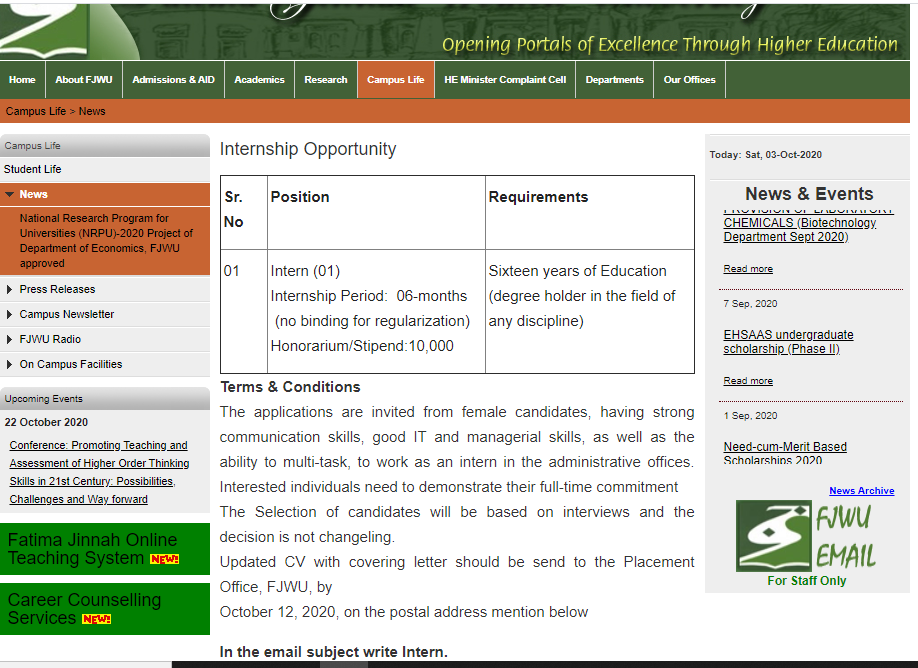
Task: Open the NRPU-2020 Project news item
Action: point(105,241)
